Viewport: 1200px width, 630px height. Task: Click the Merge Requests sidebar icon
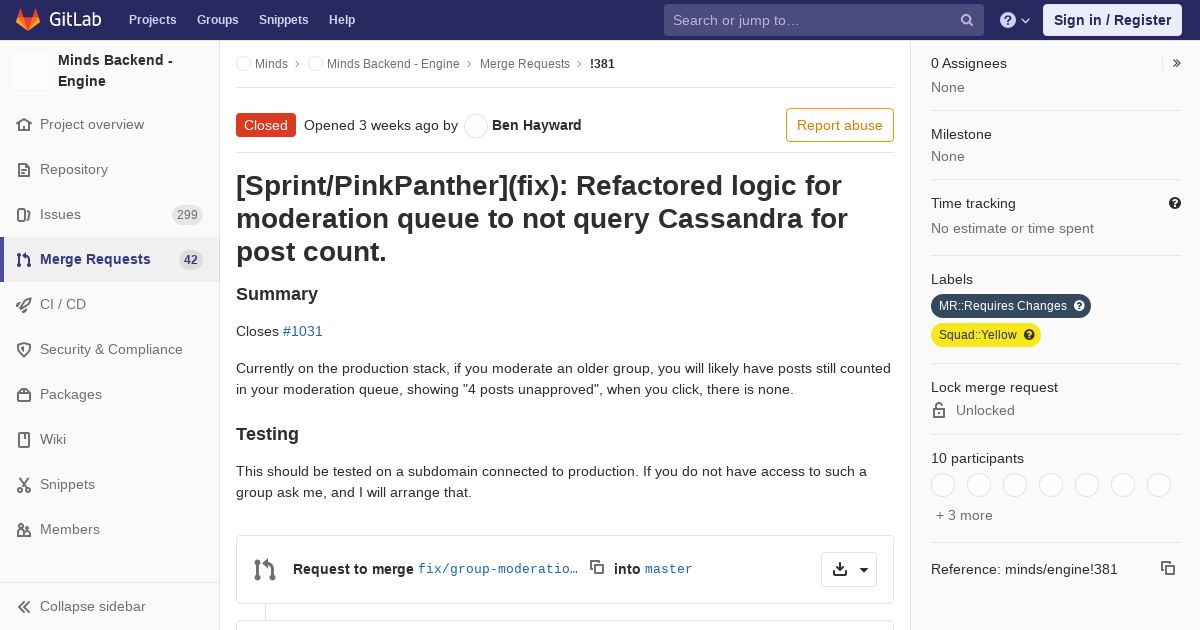(x=24, y=260)
